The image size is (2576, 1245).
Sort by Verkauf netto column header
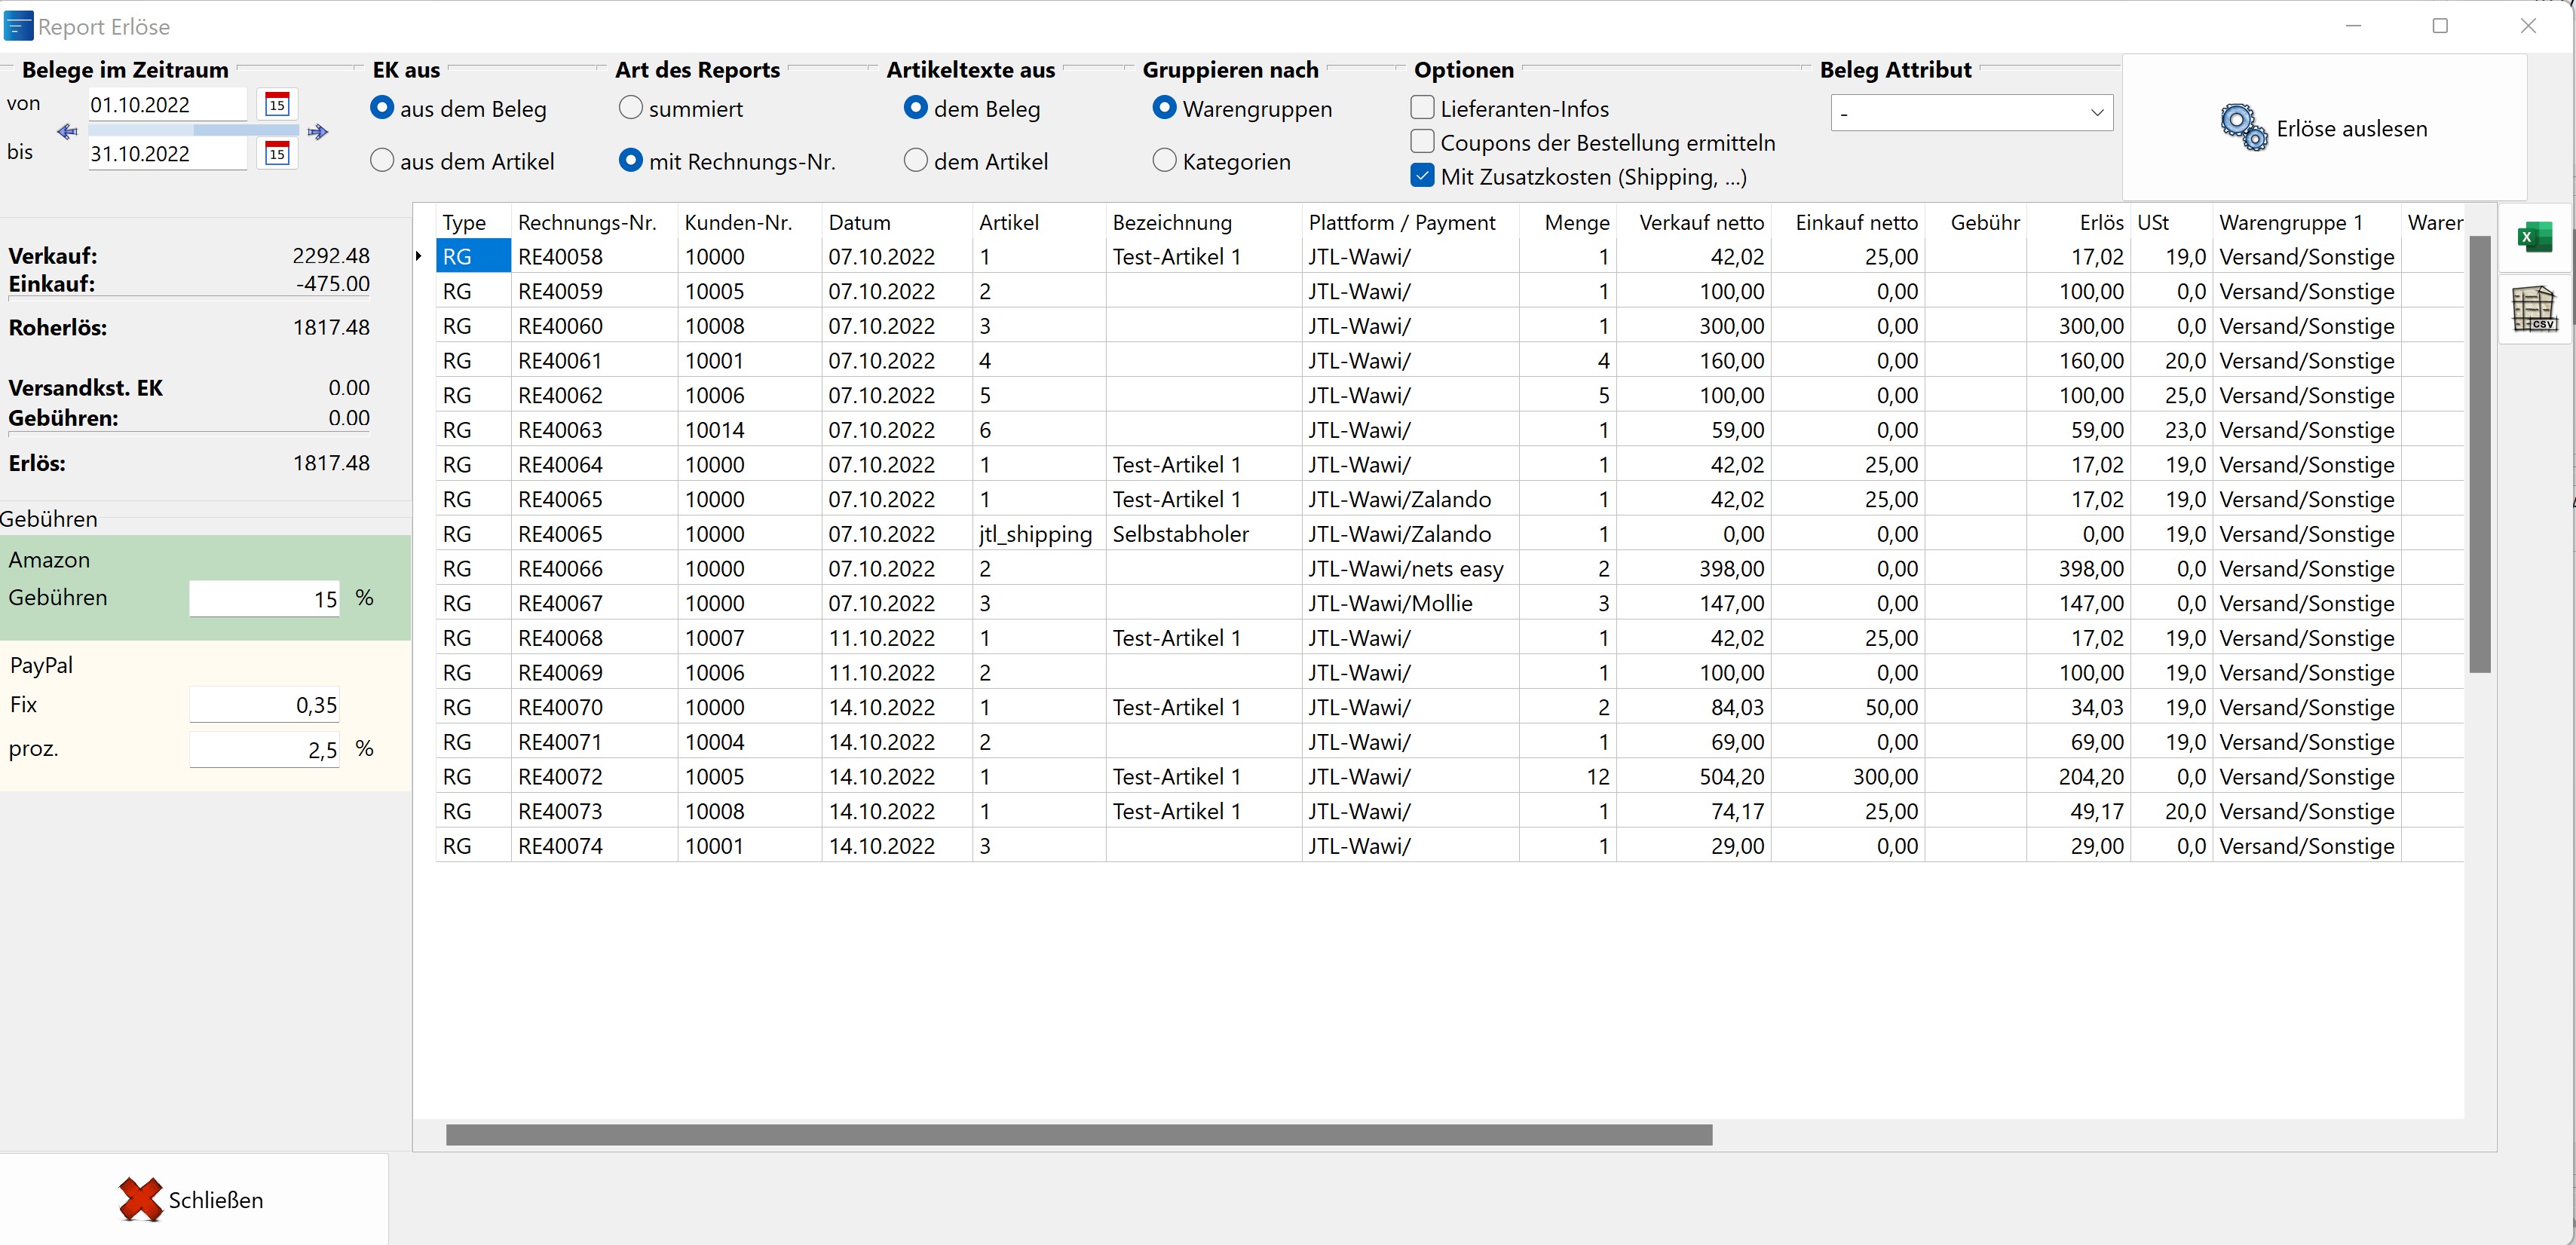tap(1693, 222)
